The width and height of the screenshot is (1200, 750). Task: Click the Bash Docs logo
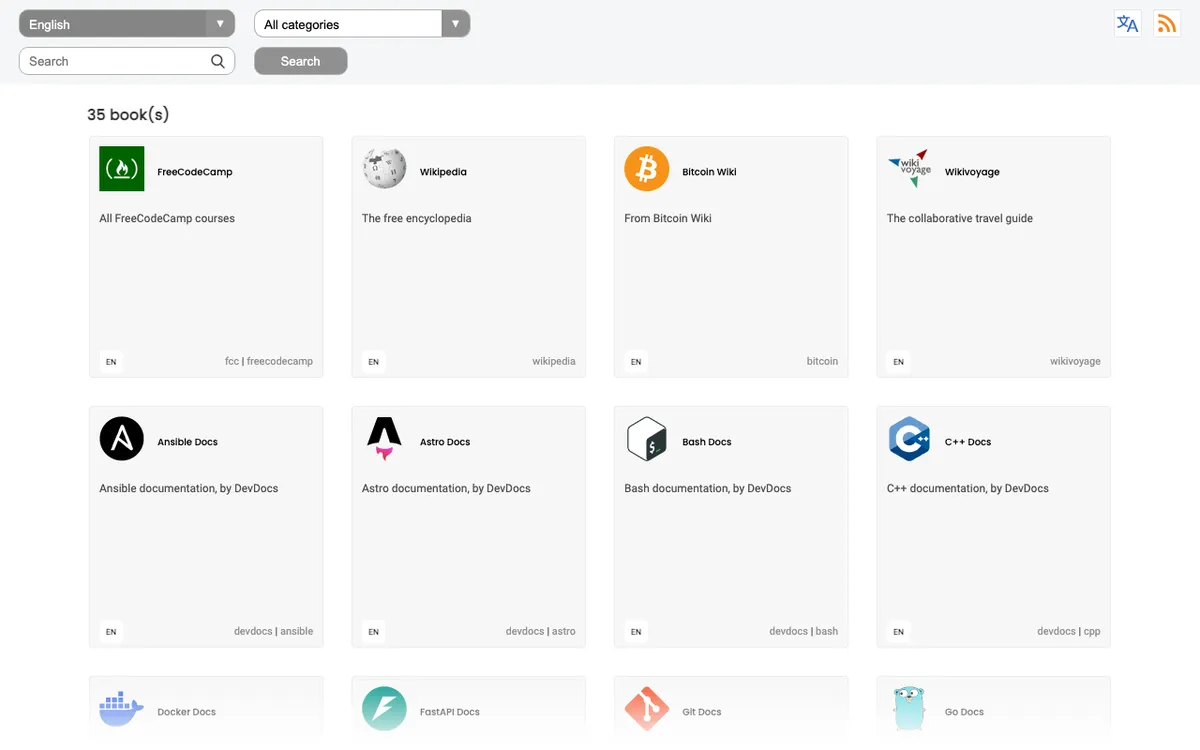647,439
